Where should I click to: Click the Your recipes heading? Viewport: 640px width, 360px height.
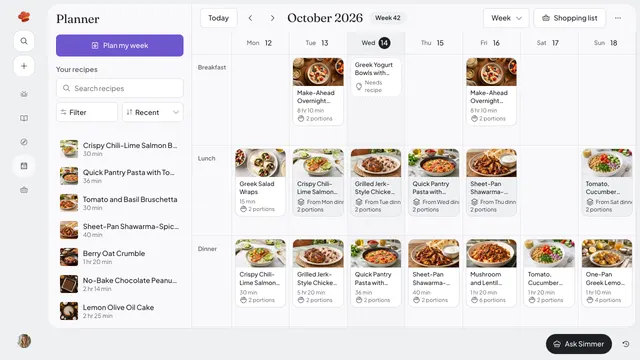[77, 69]
